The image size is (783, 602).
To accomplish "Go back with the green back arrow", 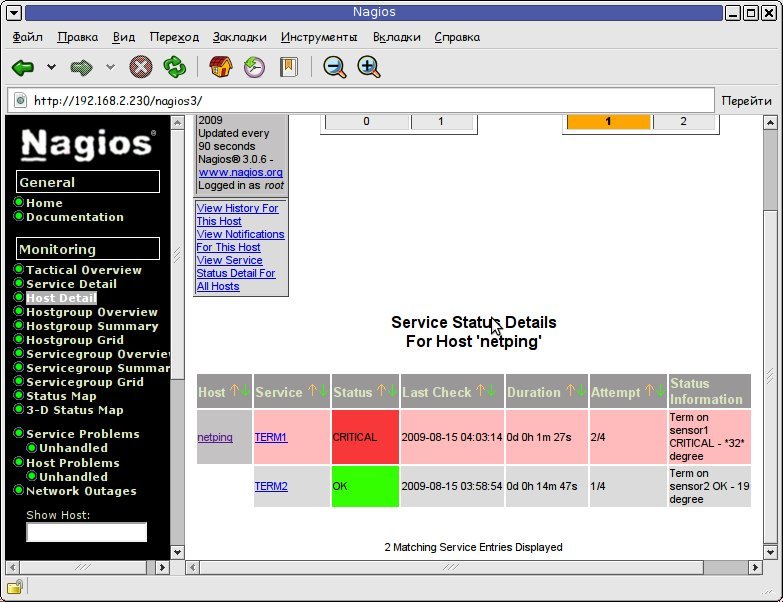I will point(23,67).
